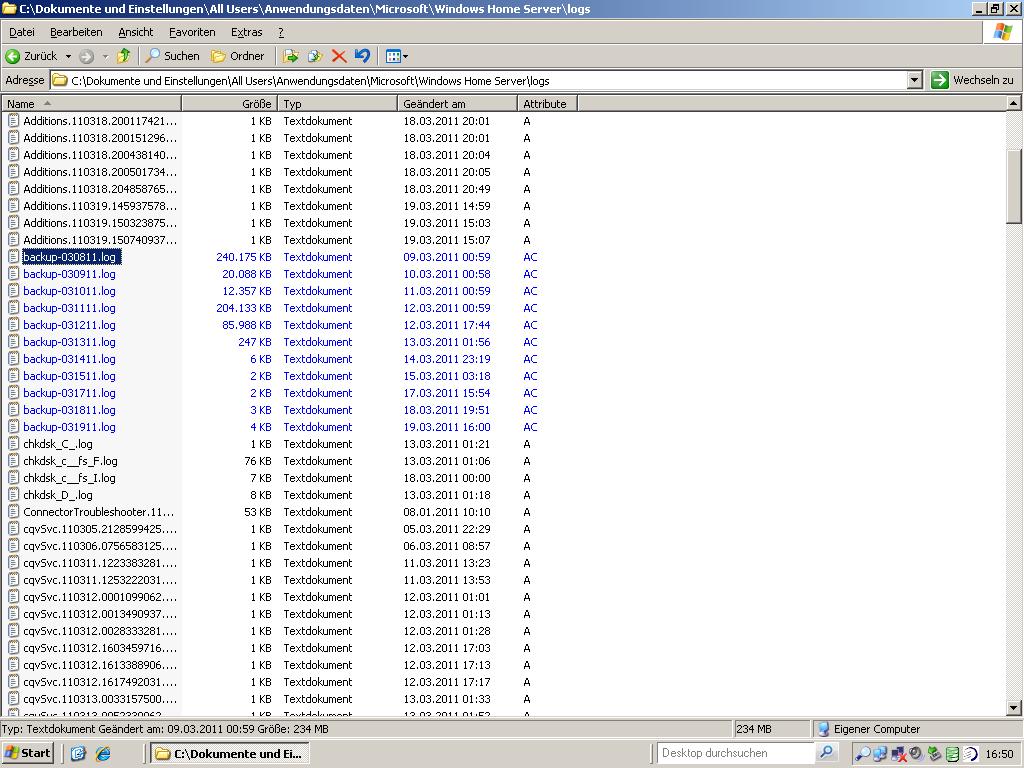Click the 240.175 KB size cell
Image resolution: width=1024 pixels, height=768 pixels.
click(x=244, y=257)
